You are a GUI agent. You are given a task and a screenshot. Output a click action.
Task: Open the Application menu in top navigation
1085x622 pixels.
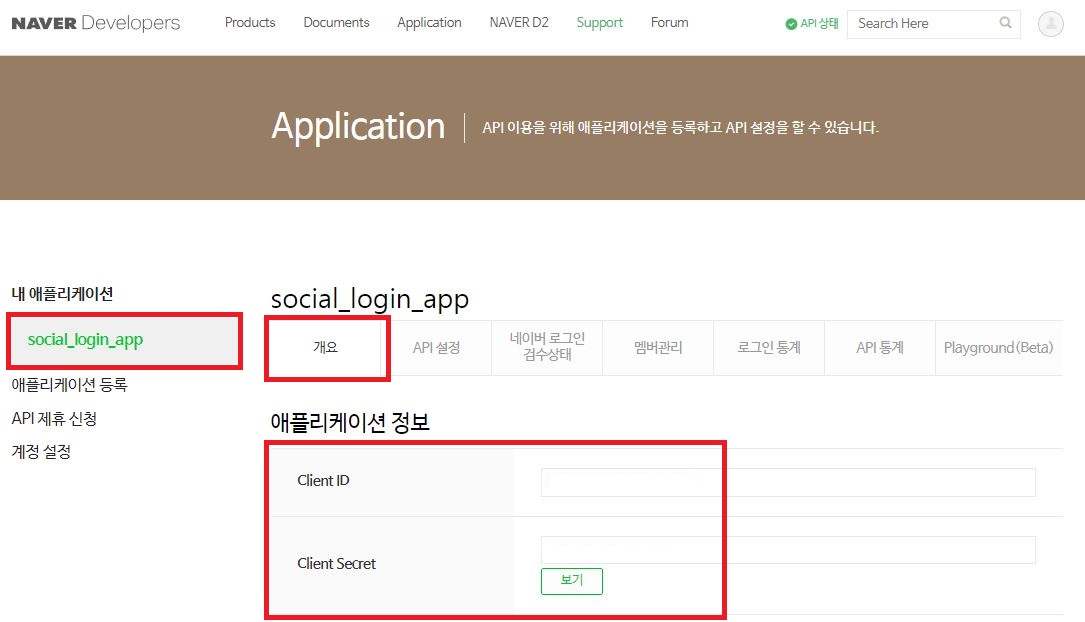tap(429, 22)
